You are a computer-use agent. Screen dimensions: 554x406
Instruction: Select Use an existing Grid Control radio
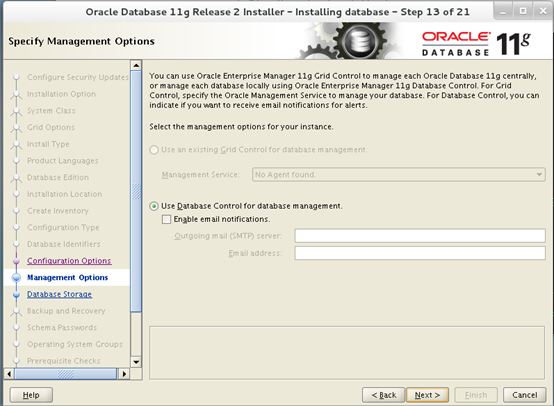(154, 150)
